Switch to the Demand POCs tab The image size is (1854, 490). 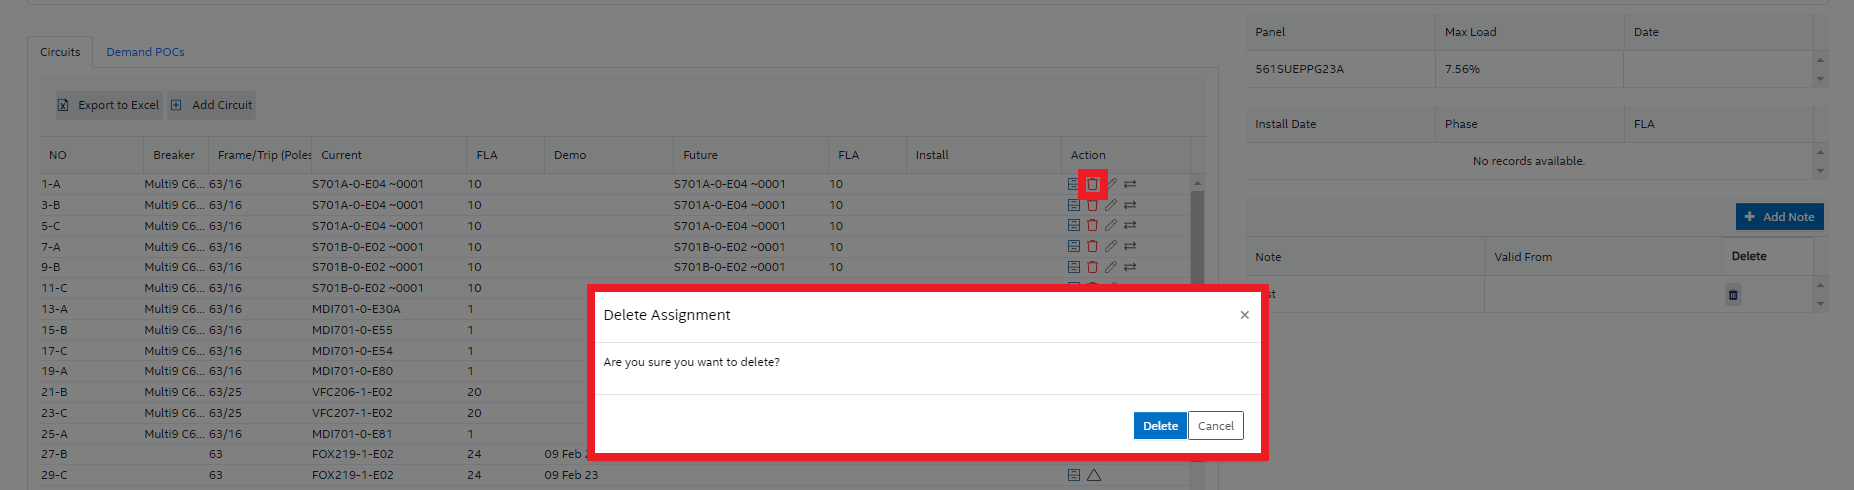[145, 52]
